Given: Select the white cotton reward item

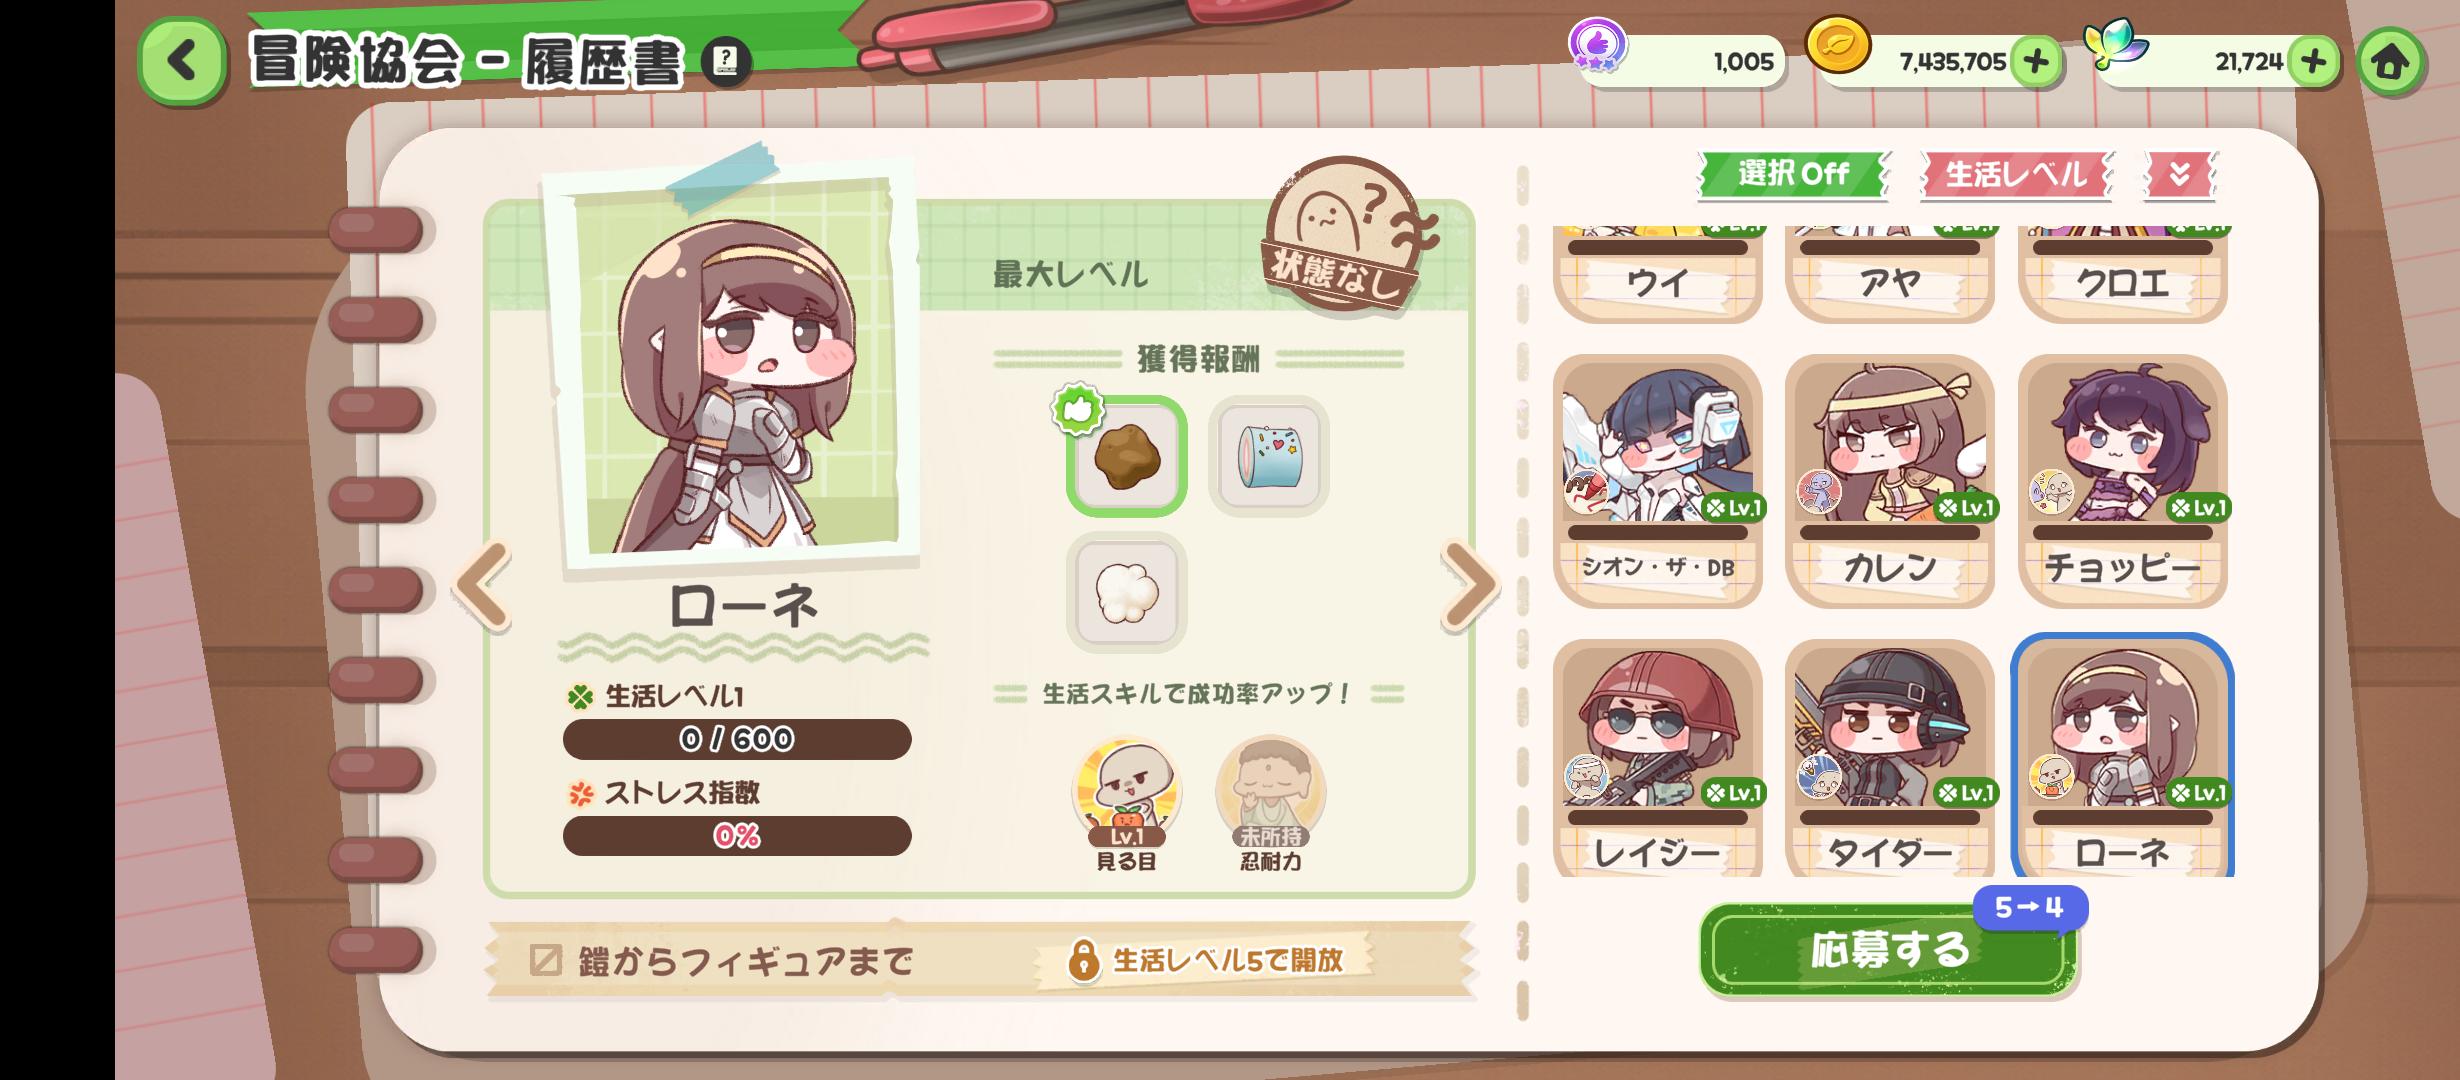Looking at the screenshot, I should (1126, 593).
